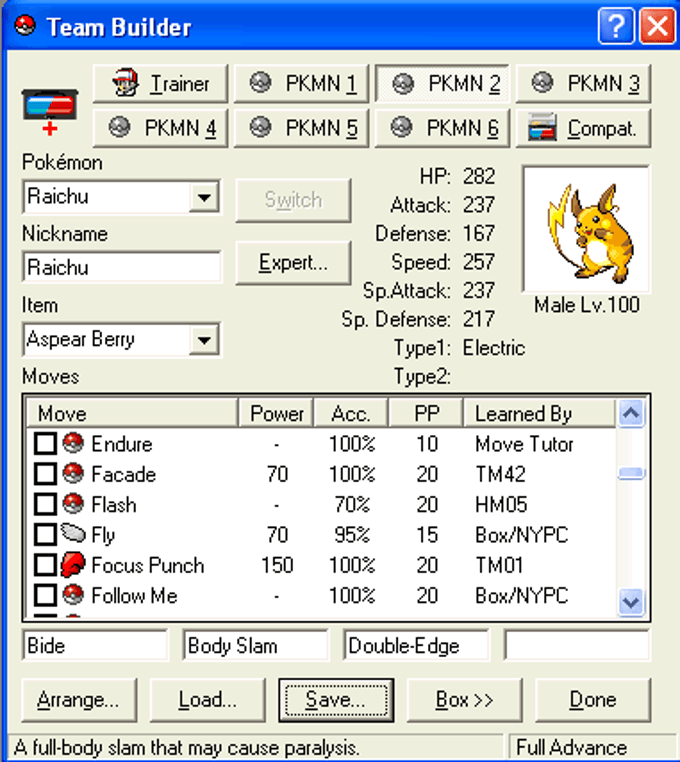680x762 pixels.
Task: Click the Double-Edge move slot field
Action: coord(416,646)
